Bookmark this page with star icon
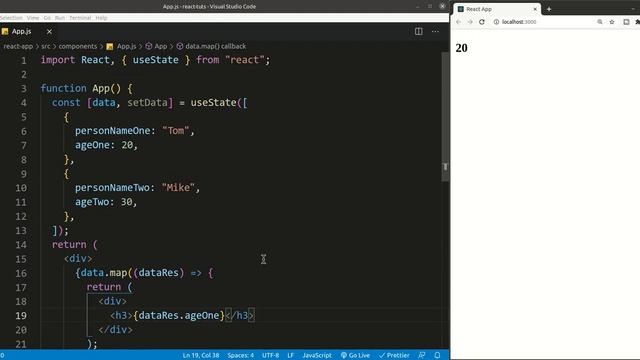 (x=612, y=22)
